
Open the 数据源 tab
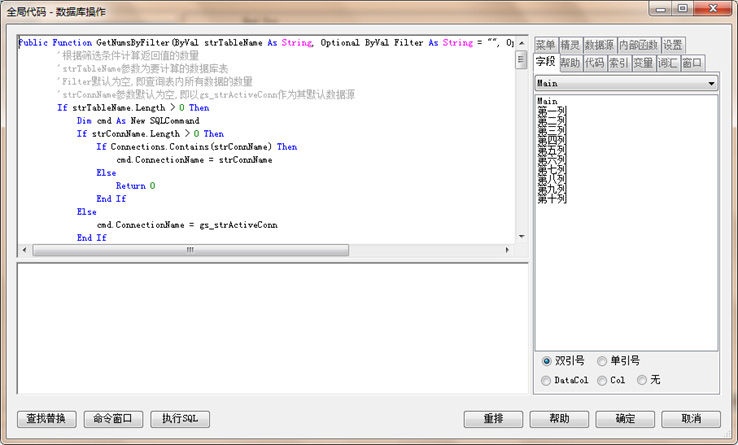600,45
